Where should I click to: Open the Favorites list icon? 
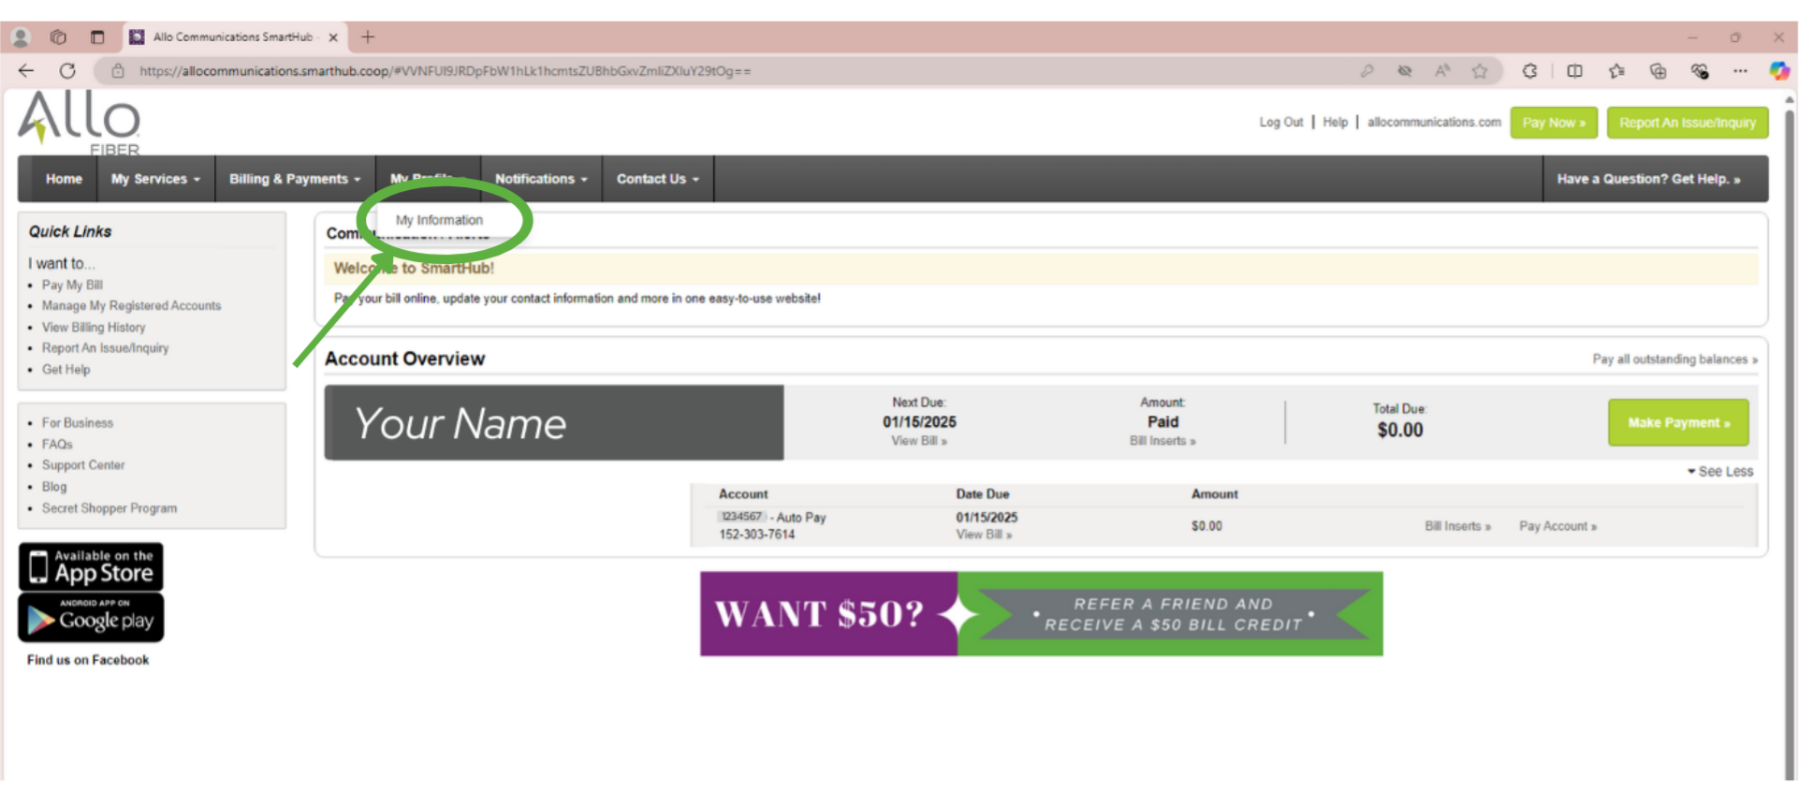pos(1617,71)
